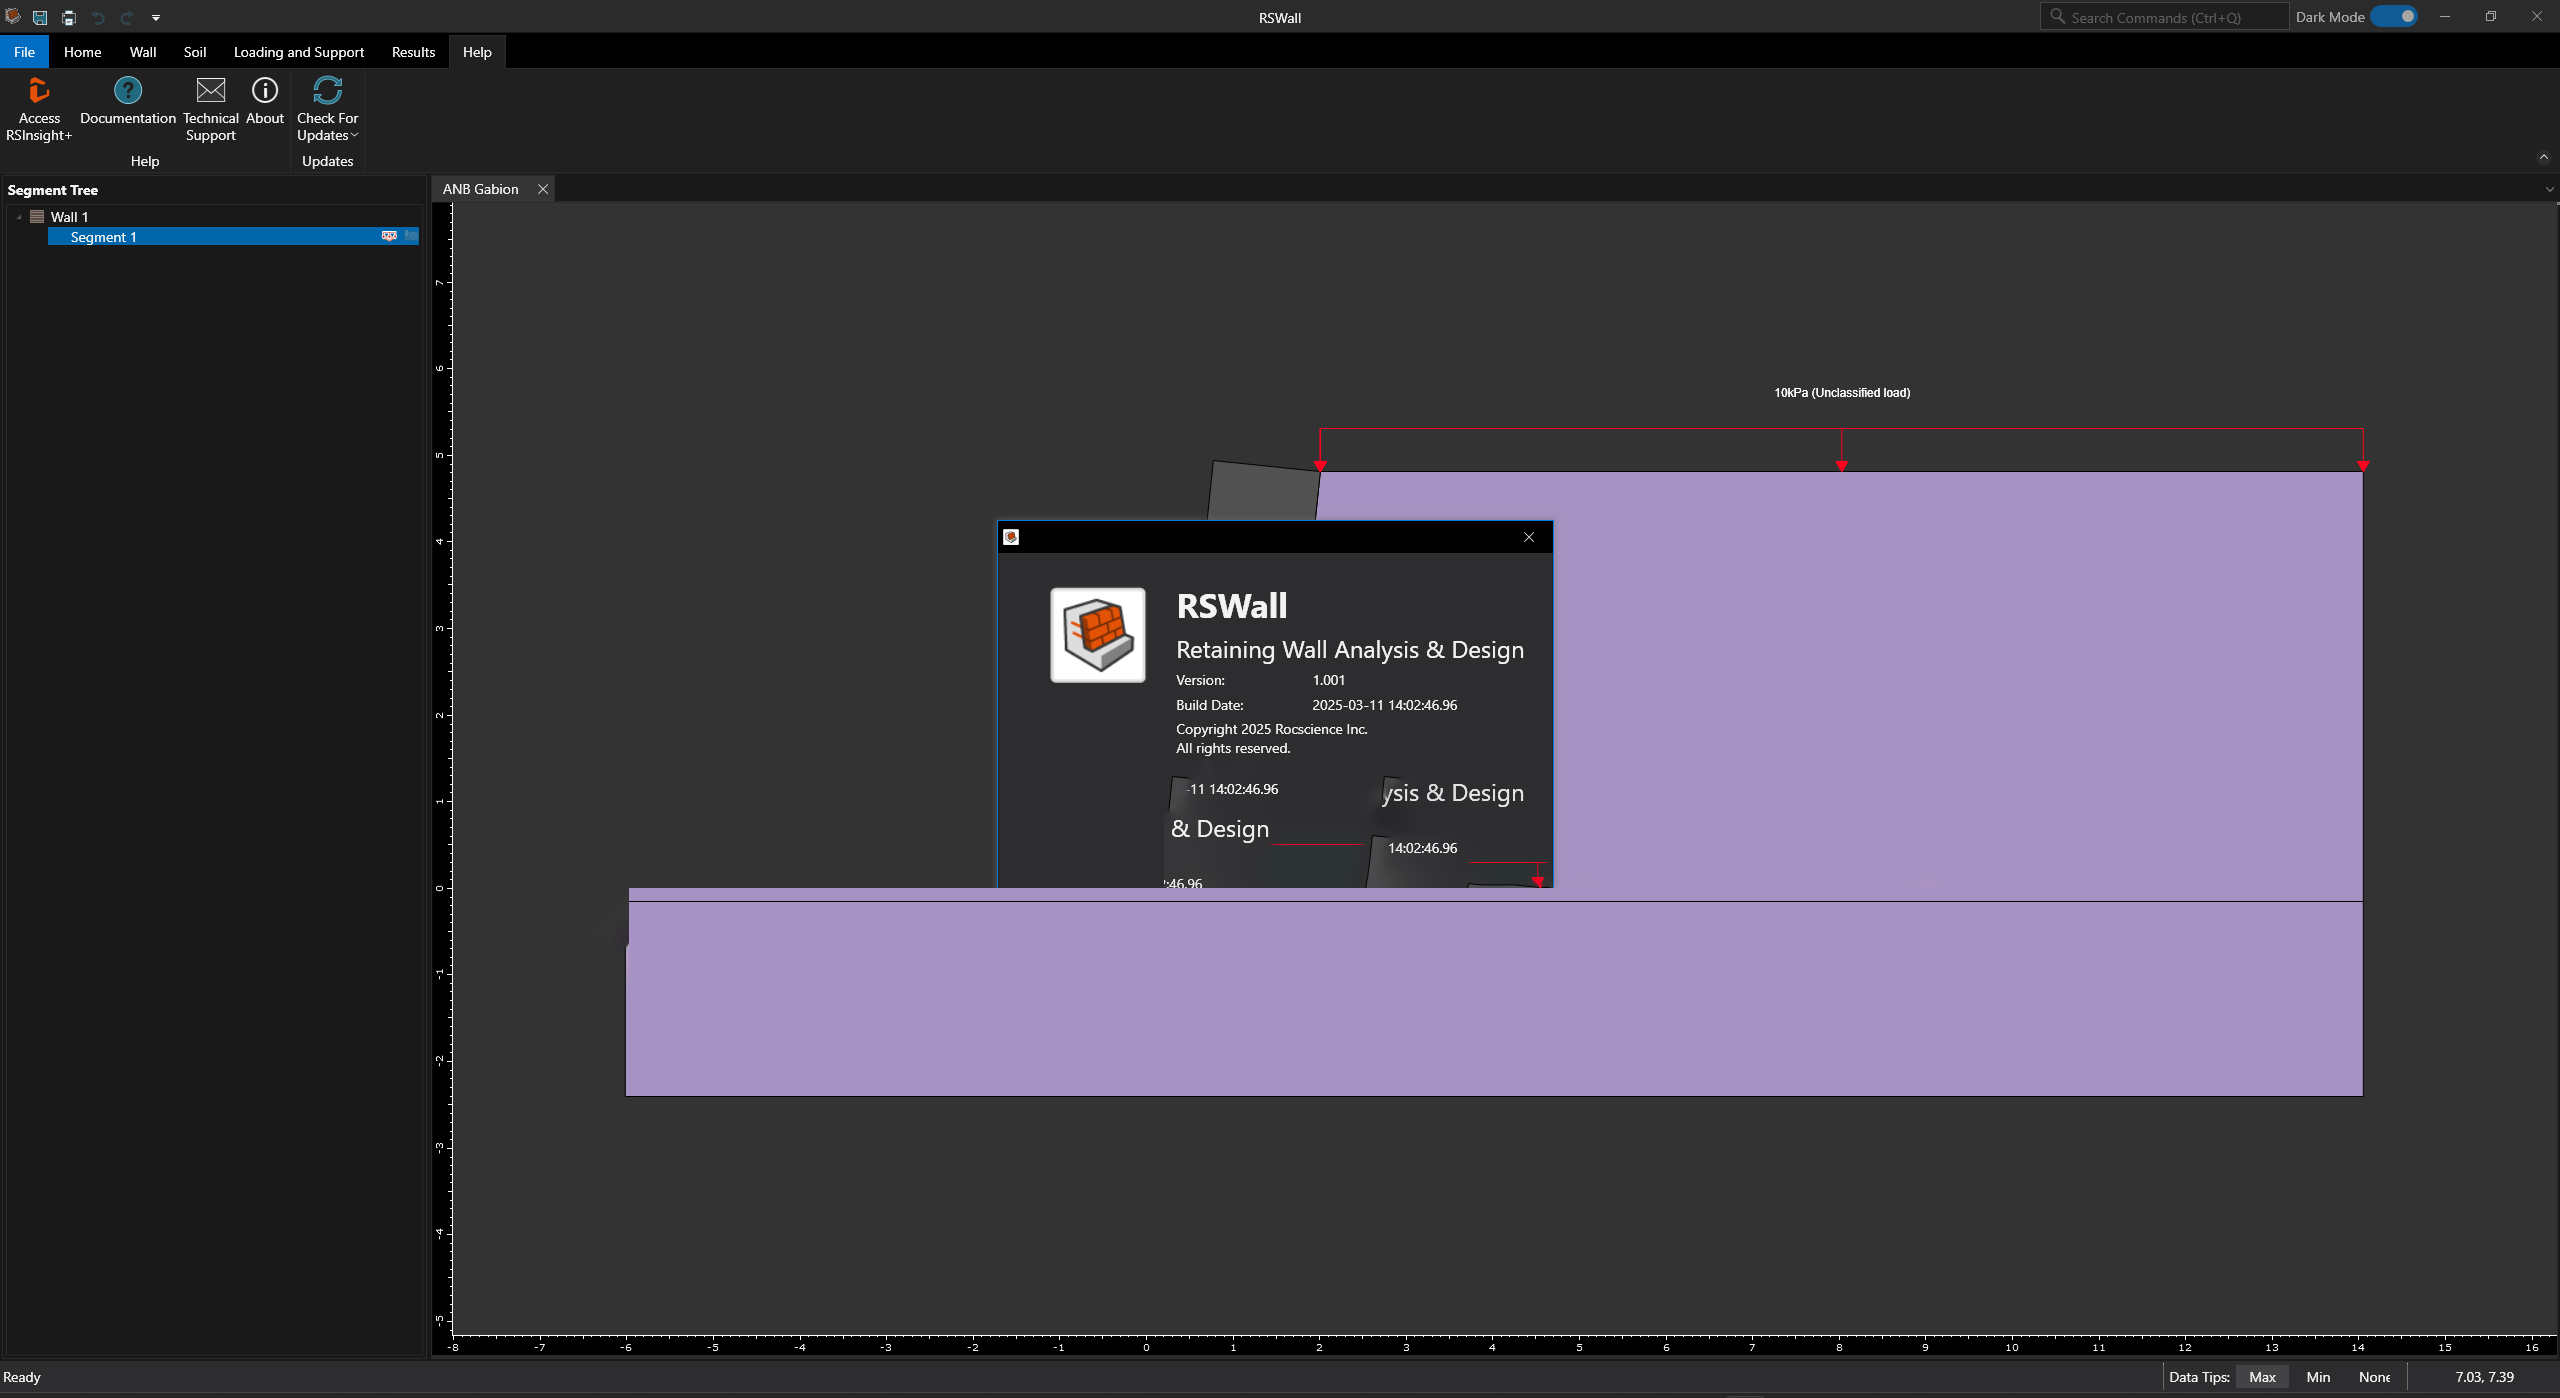
Task: Open the Results ribbon tab
Action: point(413,52)
